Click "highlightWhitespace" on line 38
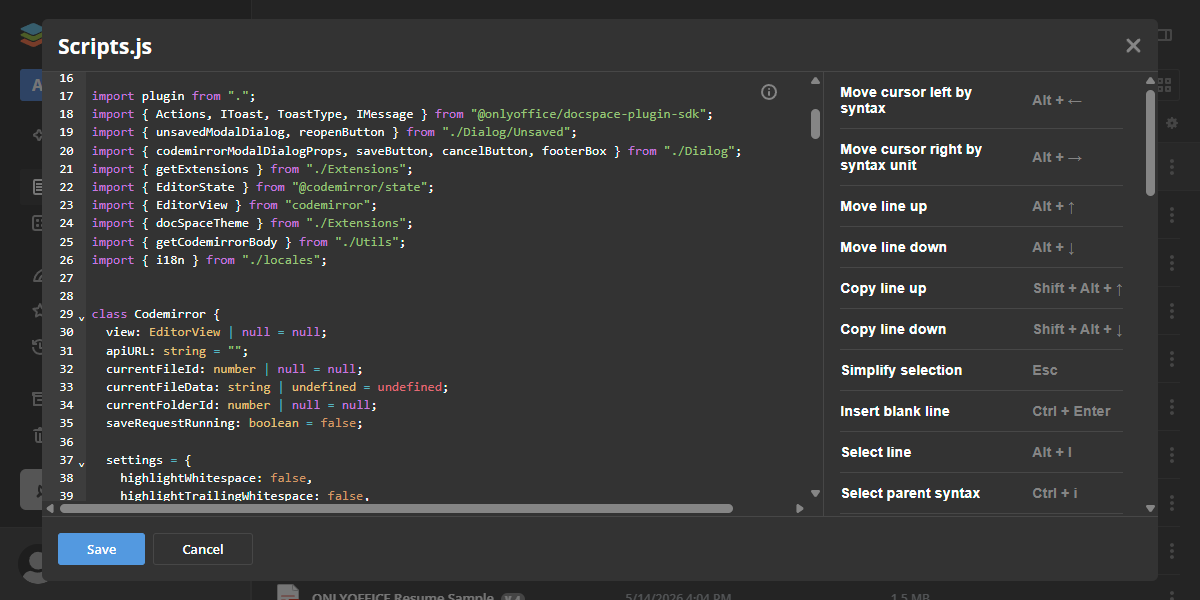This screenshot has height=600, width=1200. [188, 478]
